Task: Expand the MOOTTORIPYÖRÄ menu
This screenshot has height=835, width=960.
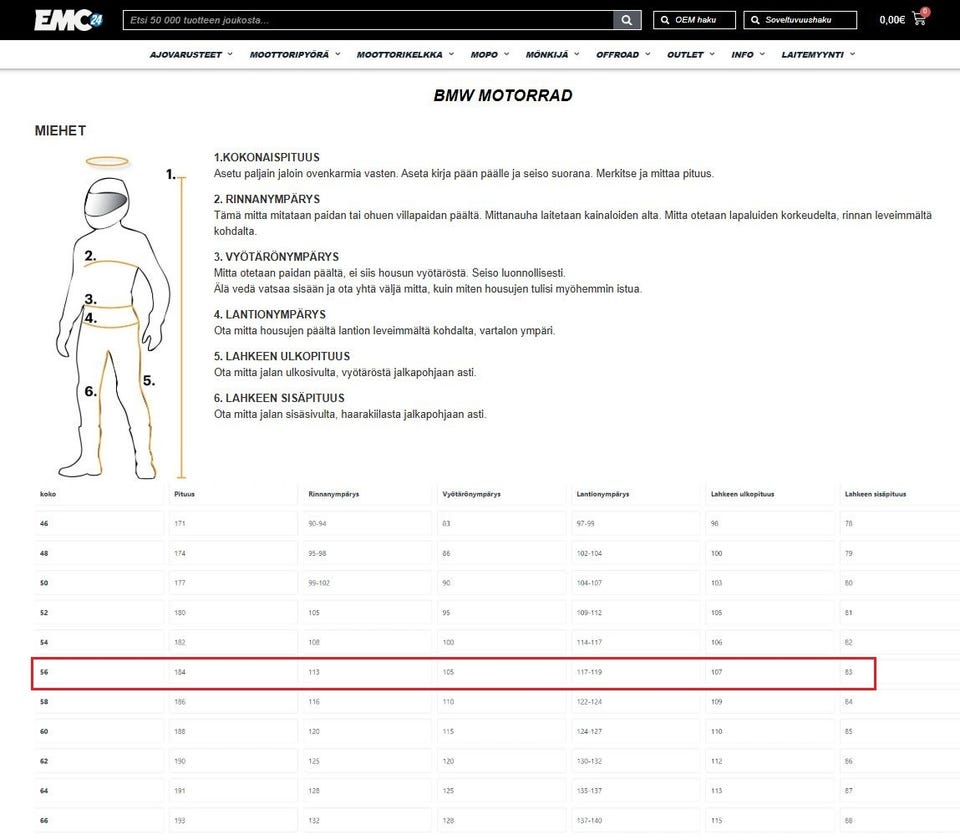Action: click(x=294, y=54)
